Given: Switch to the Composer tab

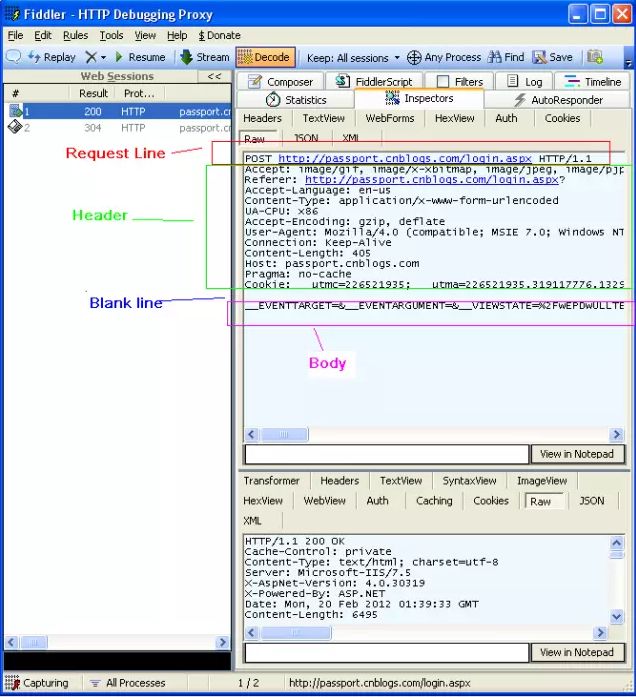Looking at the screenshot, I should [x=281, y=82].
